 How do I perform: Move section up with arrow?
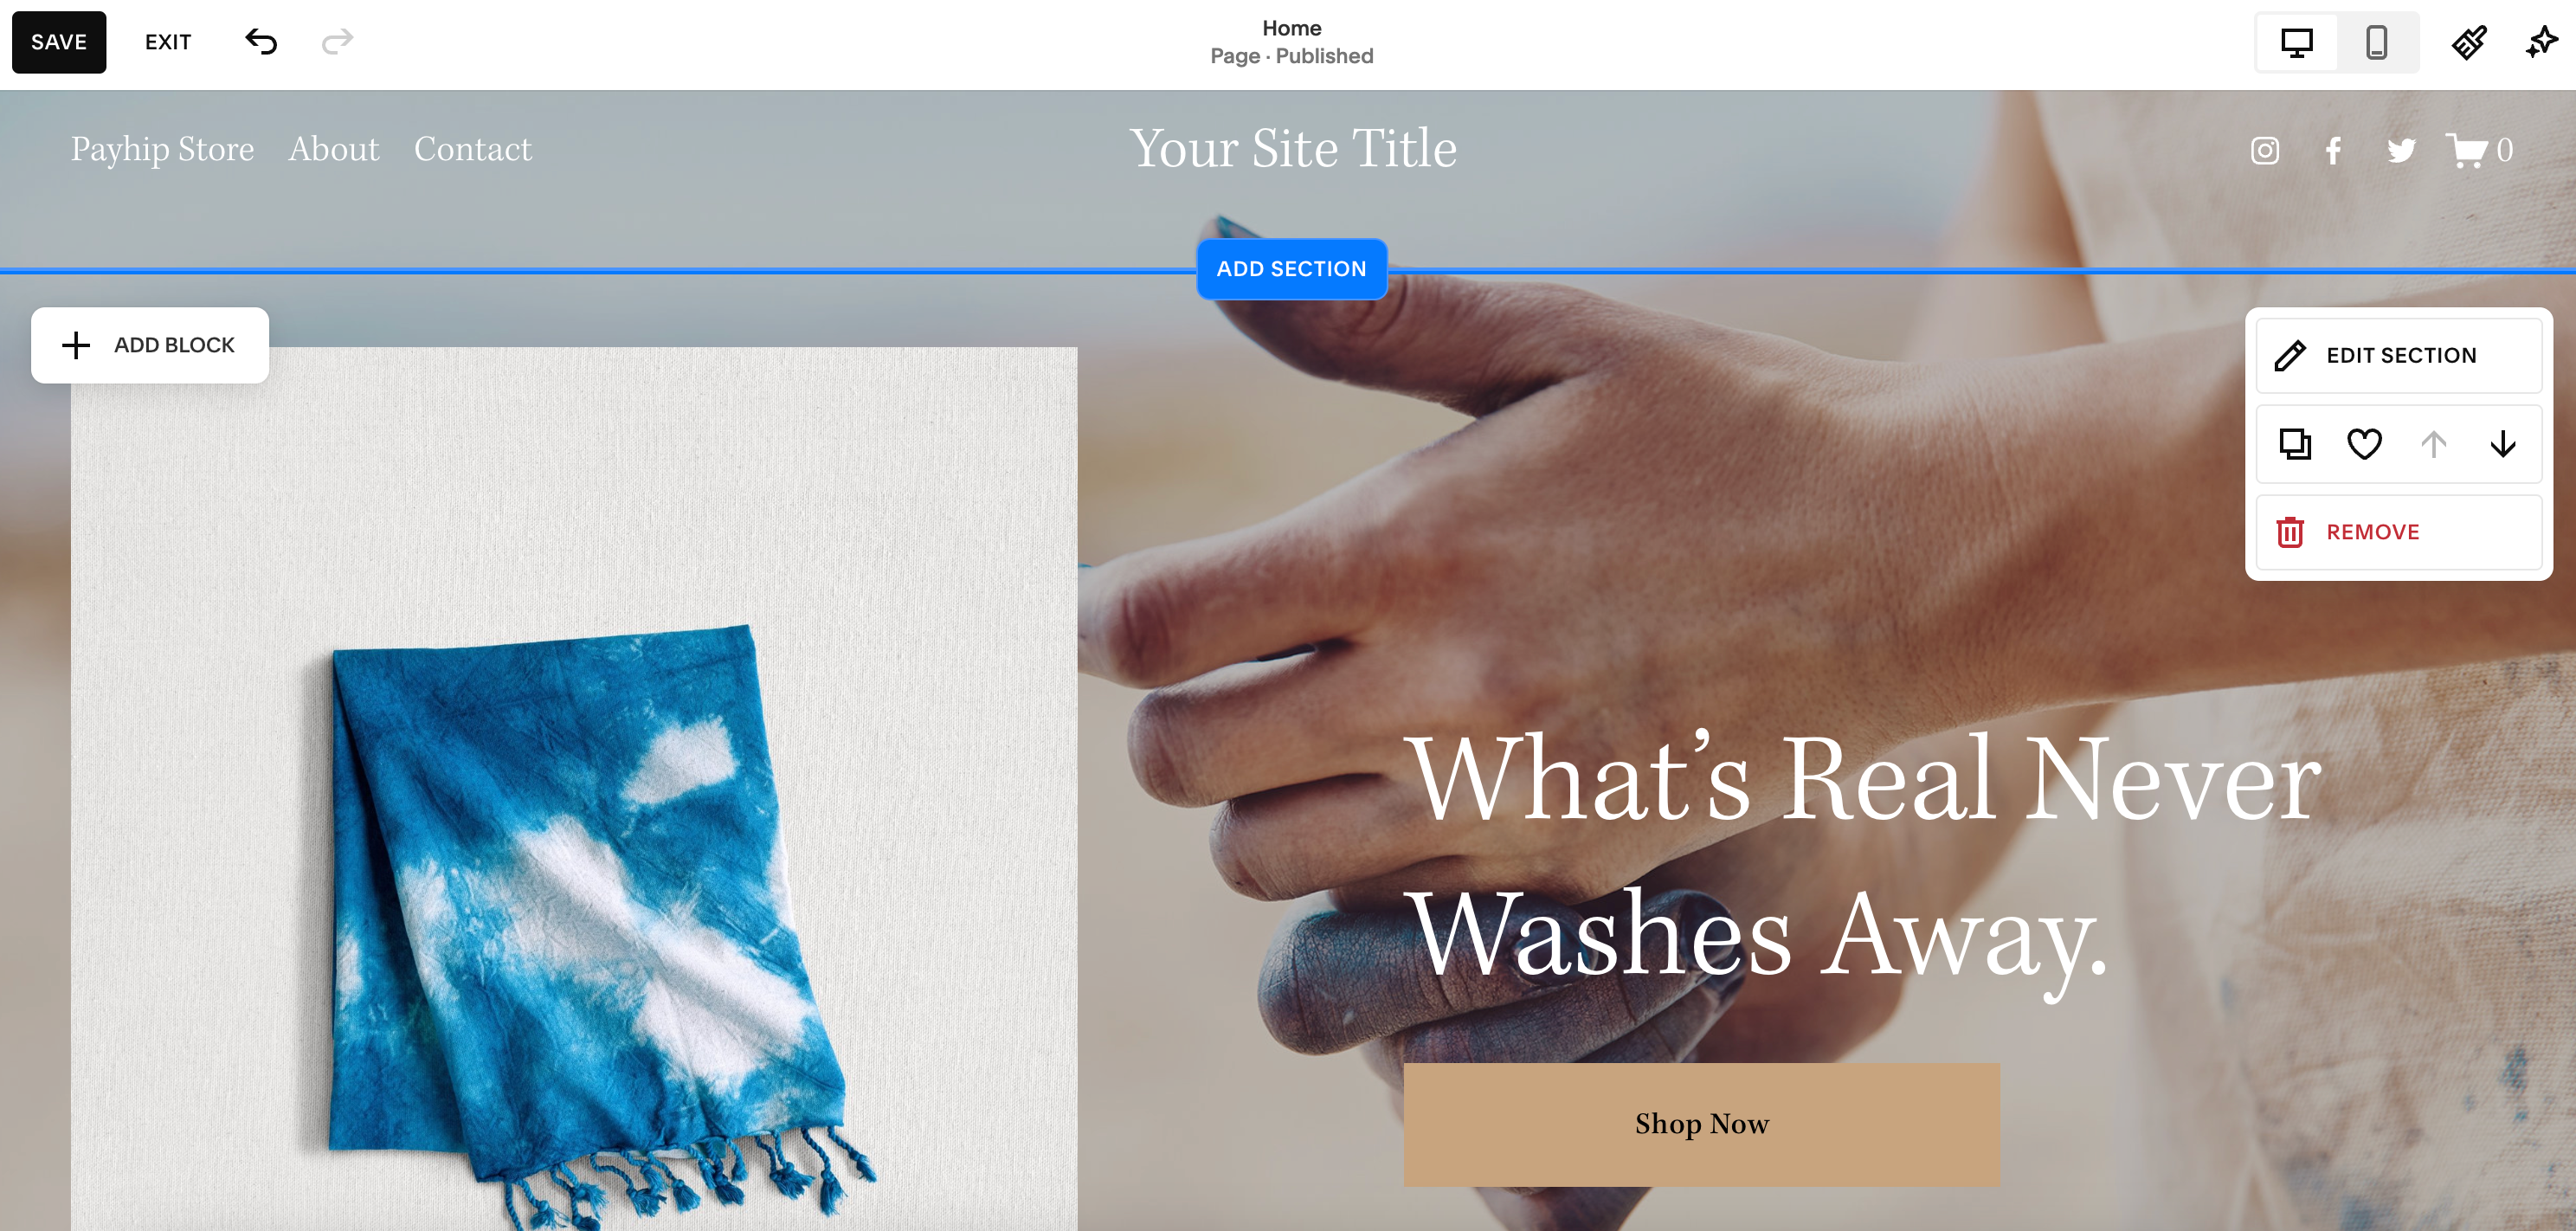pyautogui.click(x=2434, y=444)
